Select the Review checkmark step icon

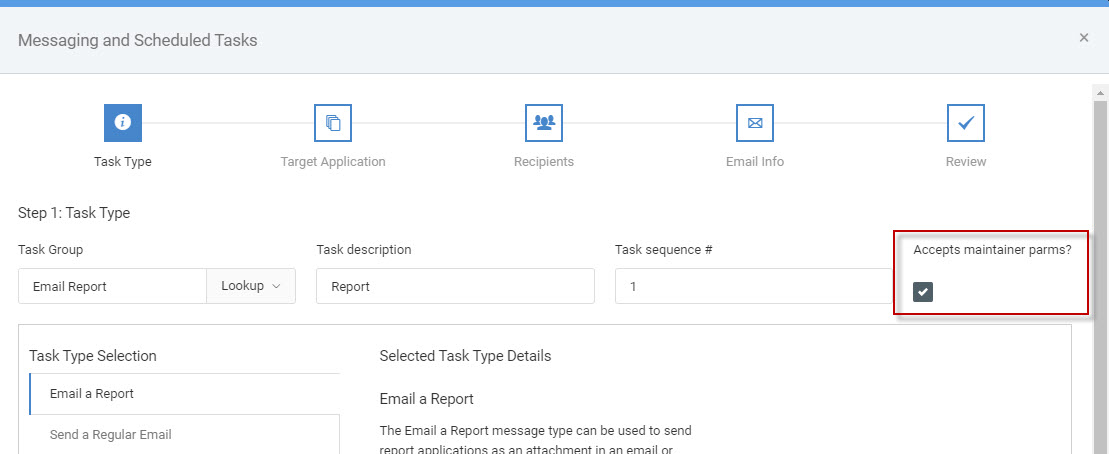[966, 123]
